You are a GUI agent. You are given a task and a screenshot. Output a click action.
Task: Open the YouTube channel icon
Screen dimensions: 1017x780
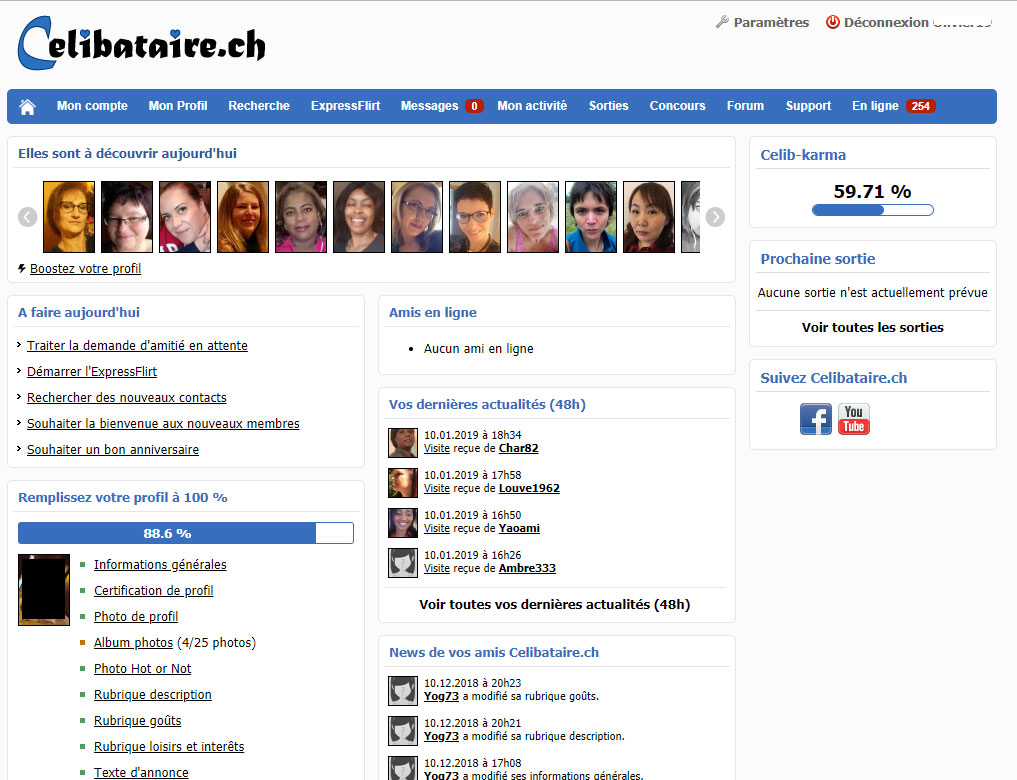853,419
